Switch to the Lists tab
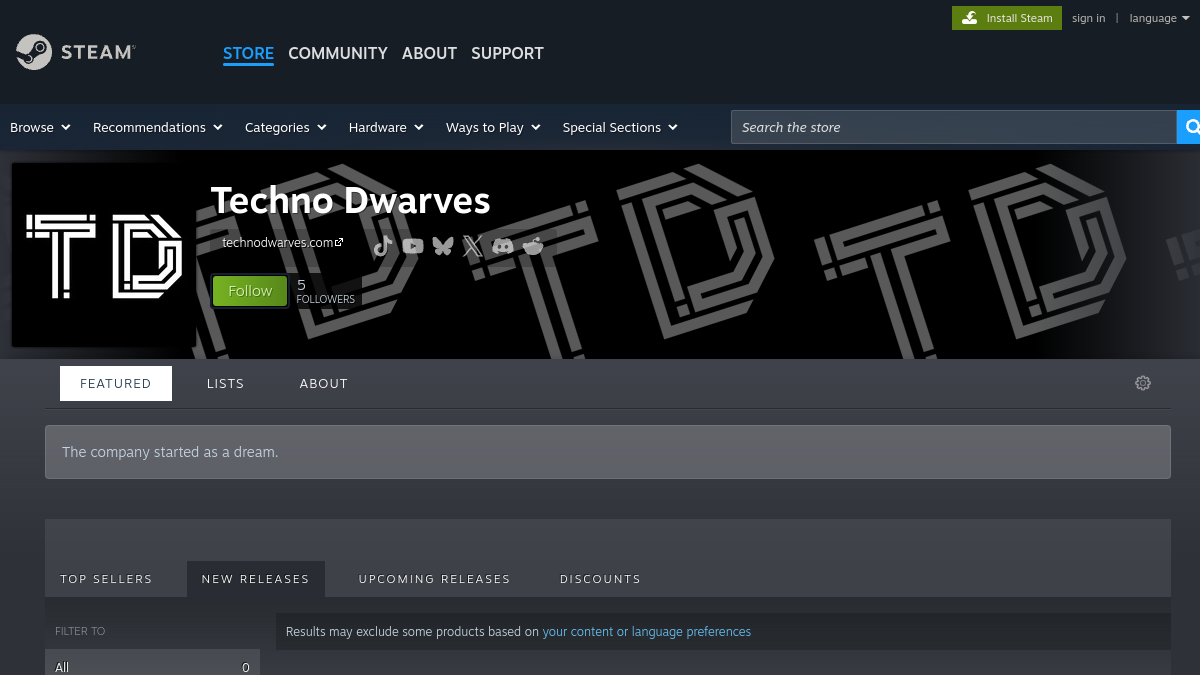Viewport: 1200px width, 675px height. coord(225,383)
